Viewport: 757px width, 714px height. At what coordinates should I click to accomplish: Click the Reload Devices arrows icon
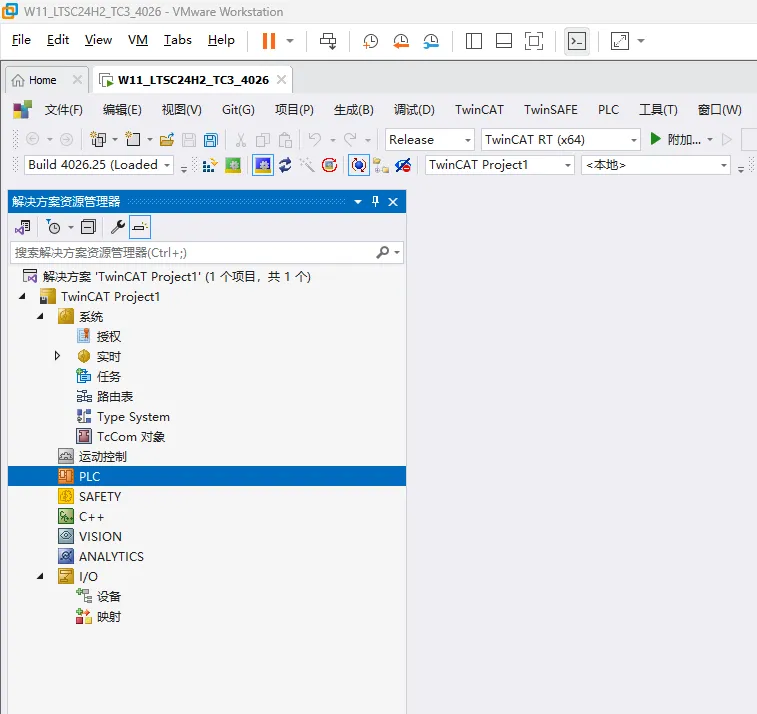point(285,166)
